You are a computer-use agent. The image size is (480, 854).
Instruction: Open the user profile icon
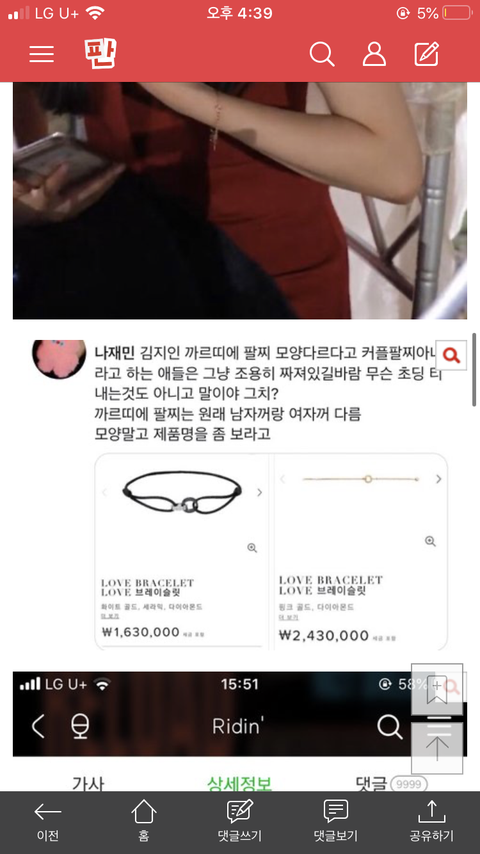374,54
